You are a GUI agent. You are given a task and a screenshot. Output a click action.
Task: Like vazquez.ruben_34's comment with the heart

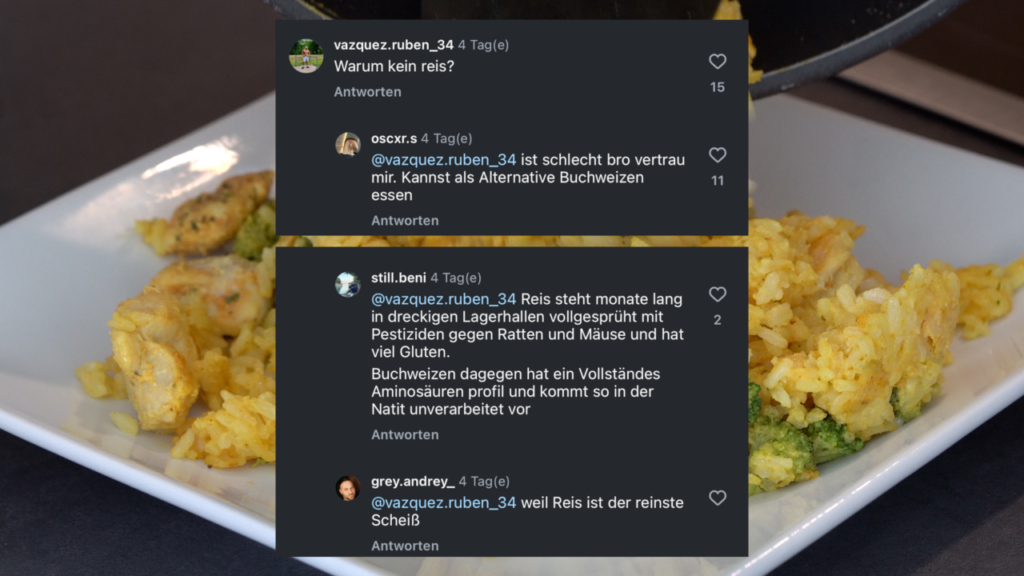(717, 61)
